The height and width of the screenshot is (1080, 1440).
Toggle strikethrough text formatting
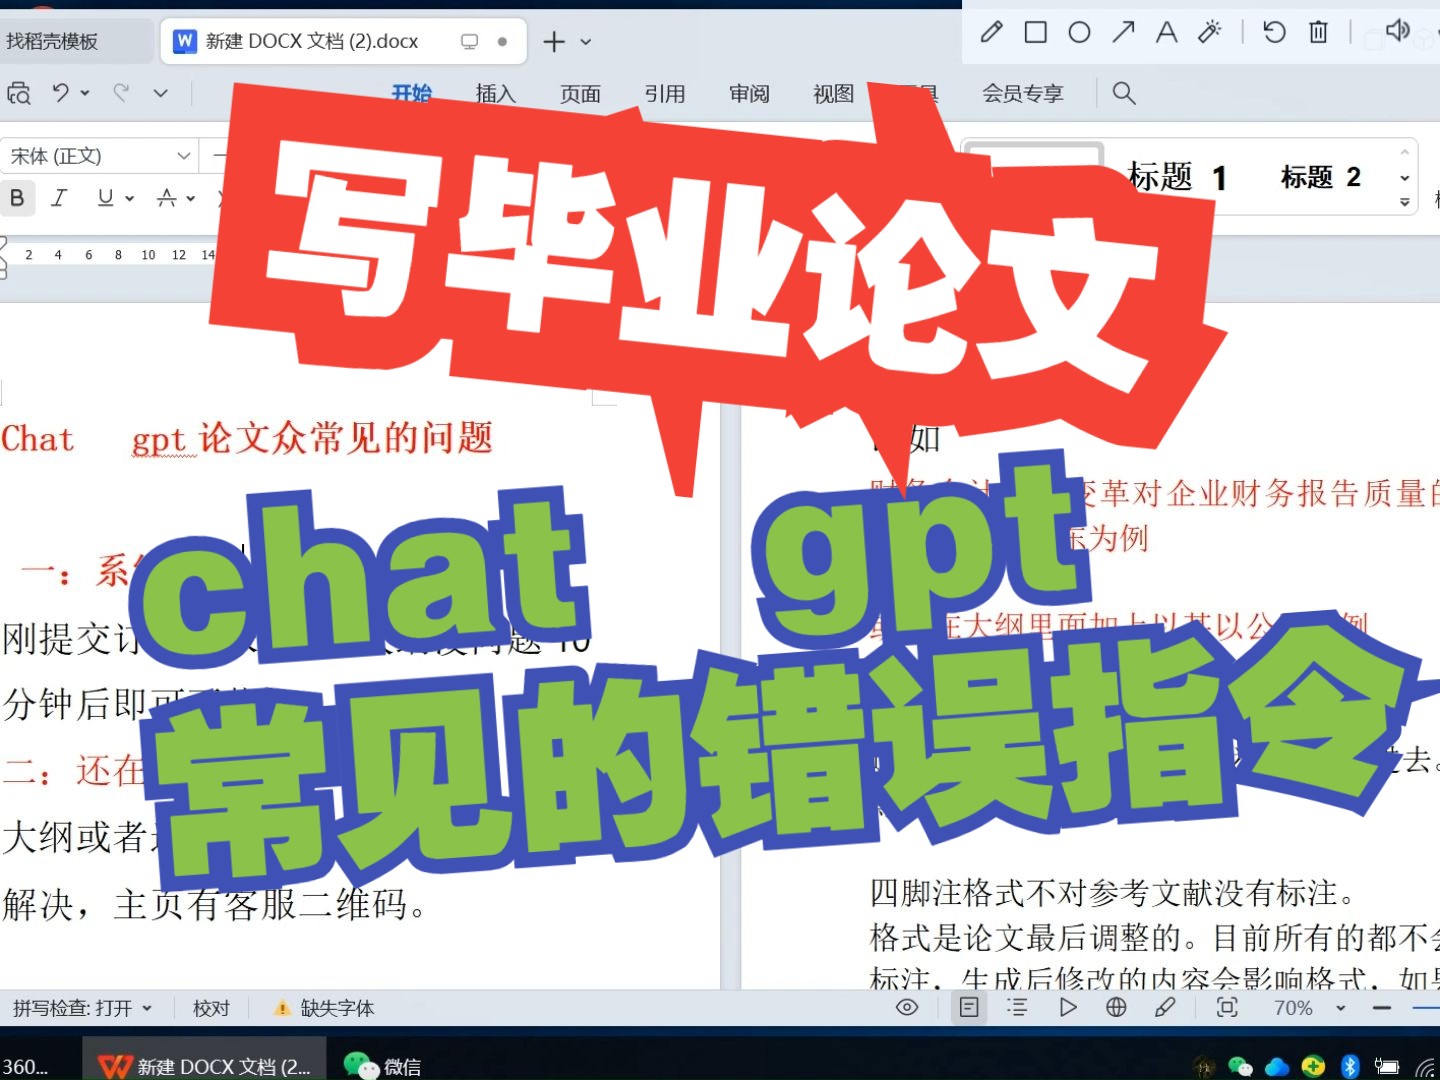point(166,197)
